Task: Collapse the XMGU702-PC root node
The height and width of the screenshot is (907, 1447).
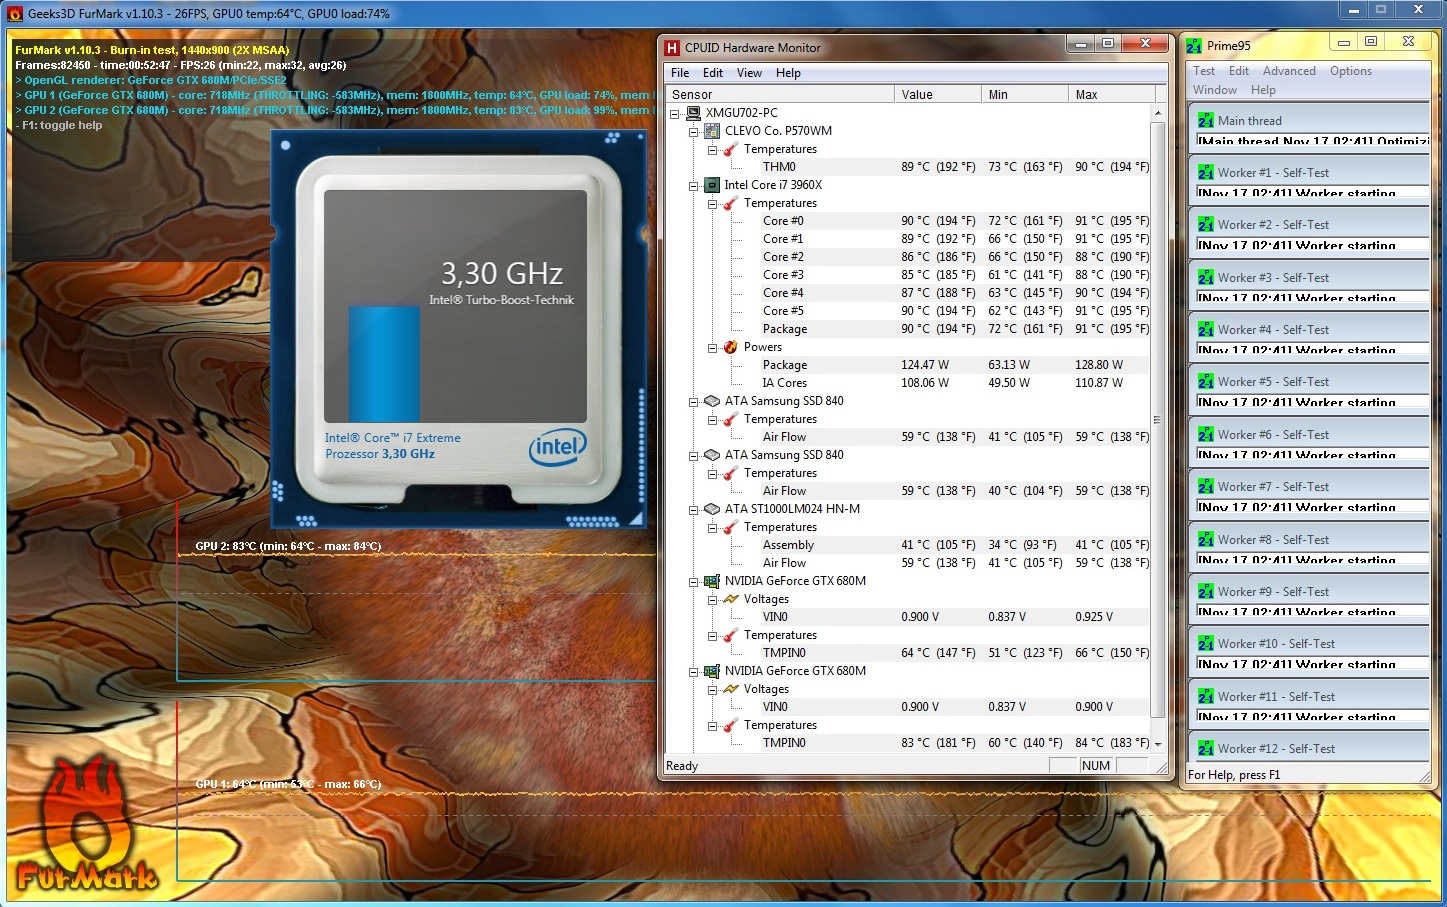Action: pos(675,114)
